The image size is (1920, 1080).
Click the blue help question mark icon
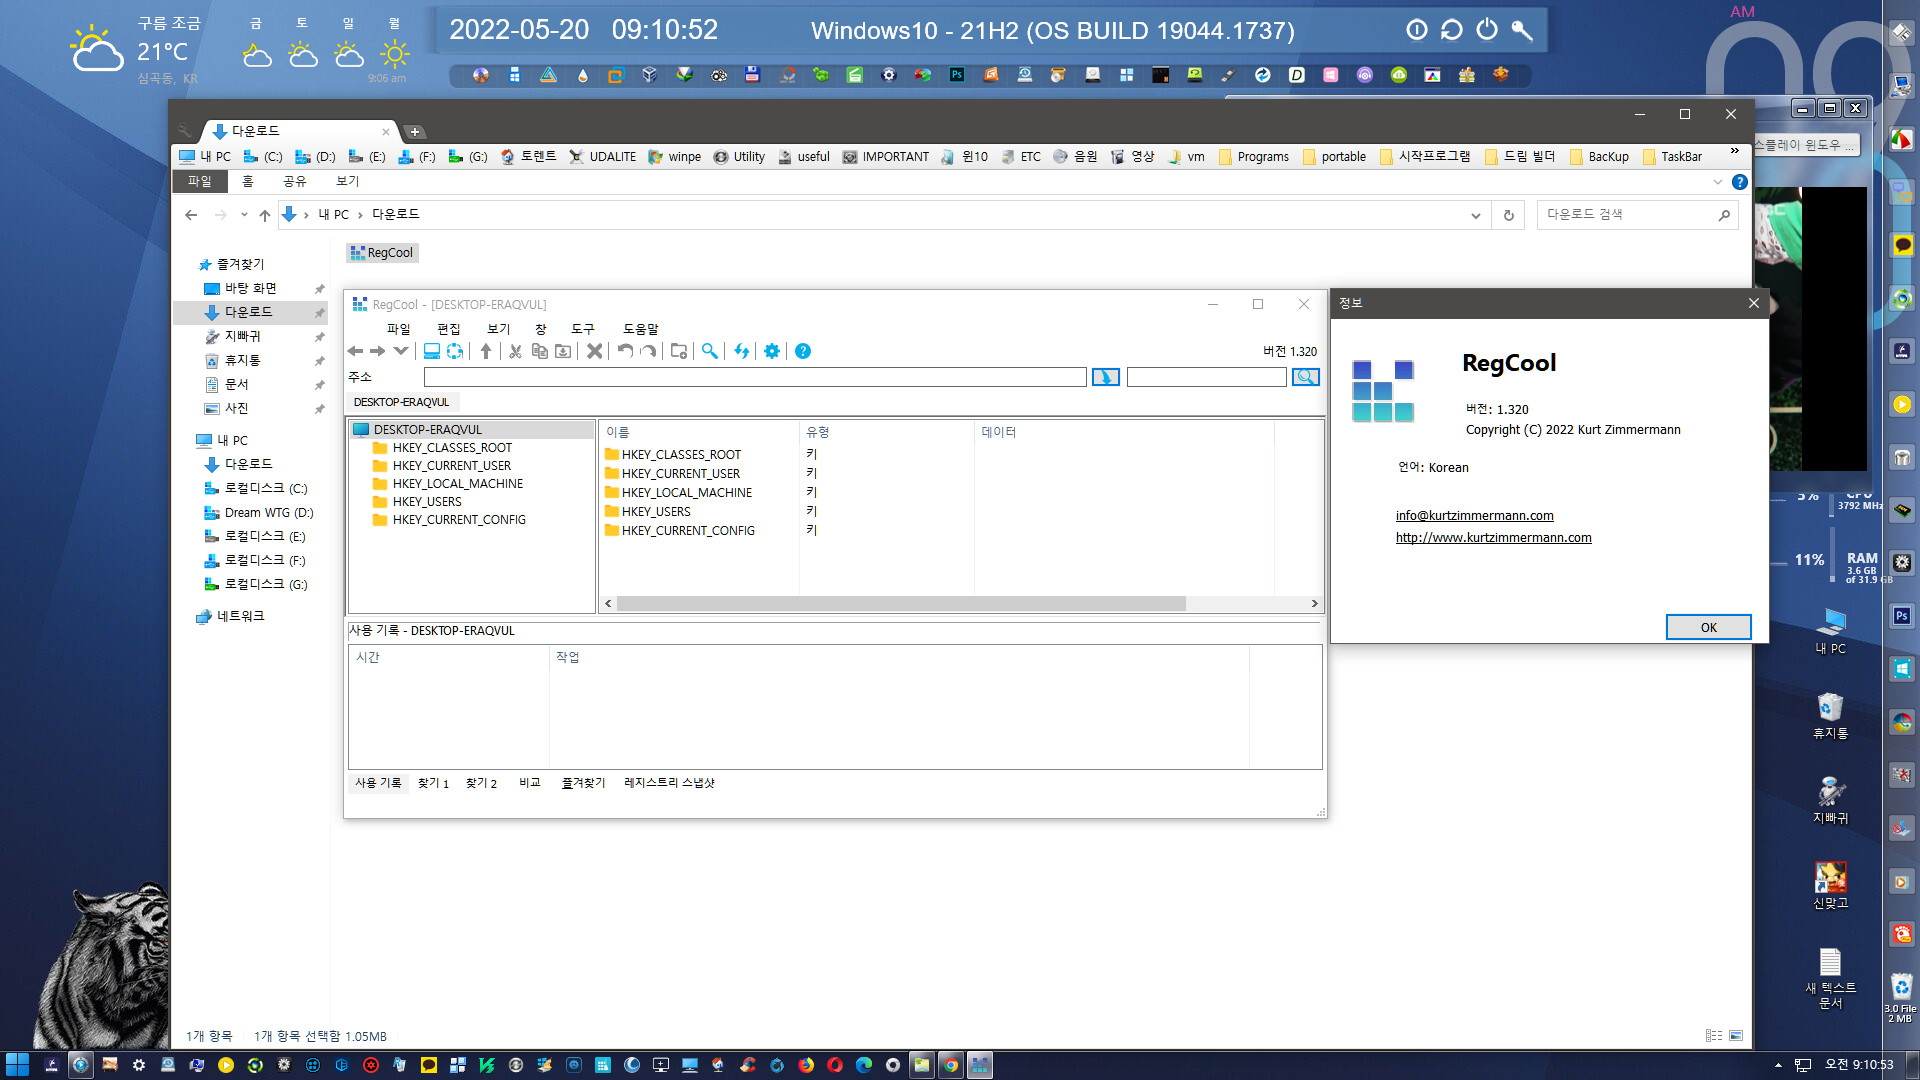pyautogui.click(x=803, y=351)
